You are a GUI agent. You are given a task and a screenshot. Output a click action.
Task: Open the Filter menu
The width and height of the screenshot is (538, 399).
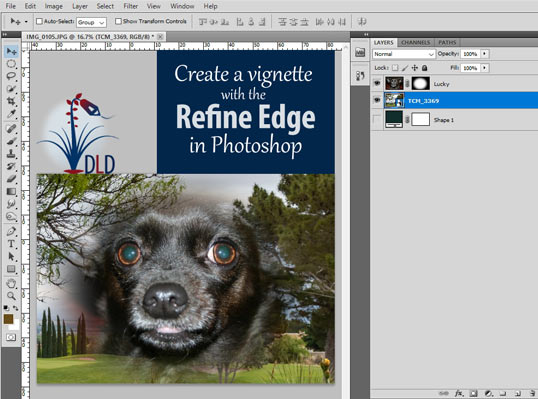pyautogui.click(x=131, y=6)
